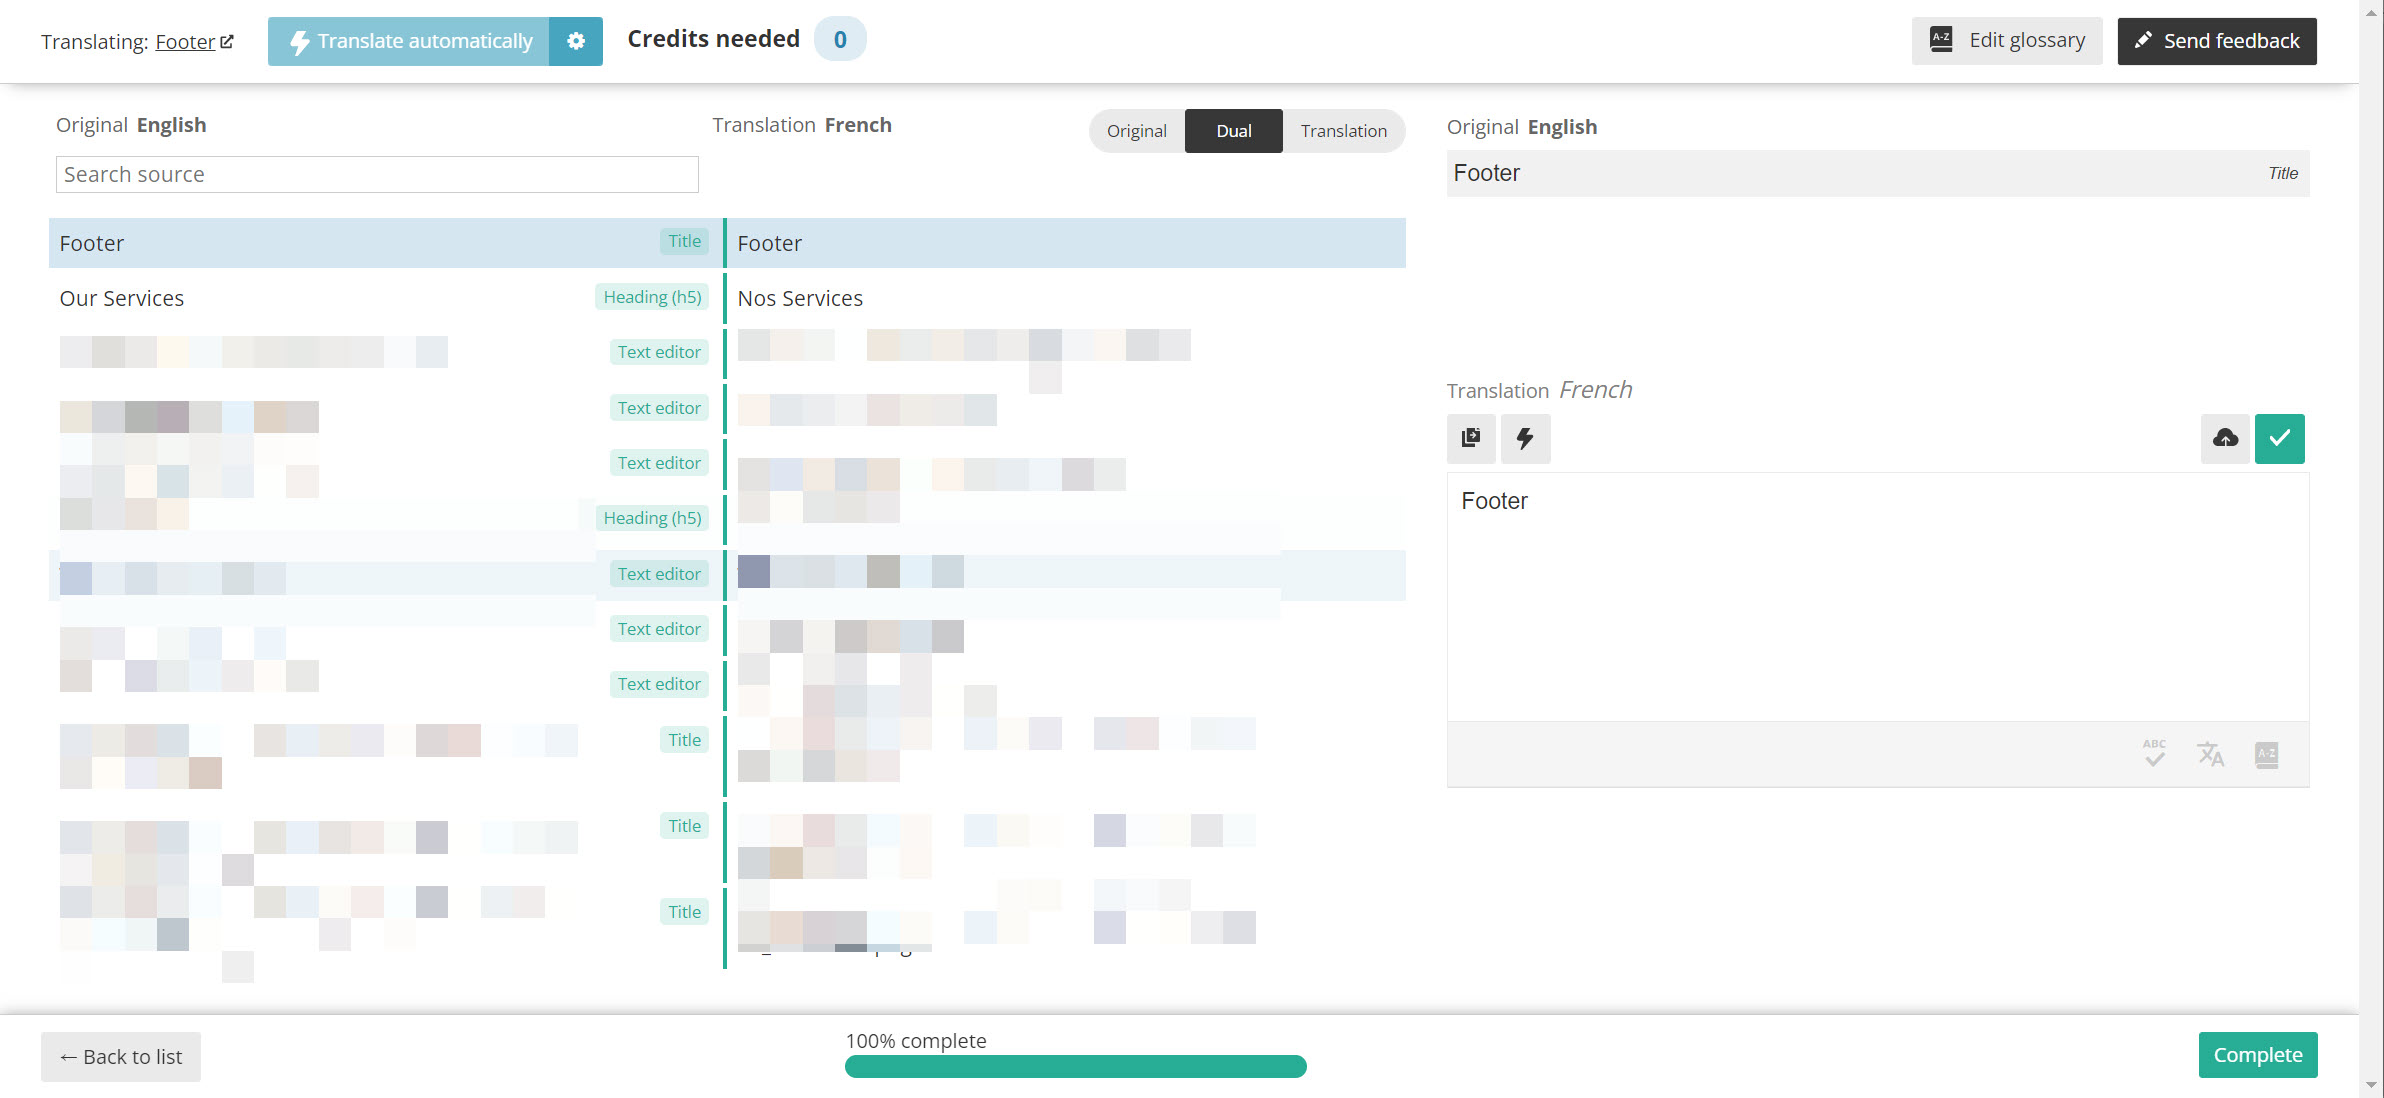
Task: Click the ABC spell check icon
Action: click(x=2154, y=754)
